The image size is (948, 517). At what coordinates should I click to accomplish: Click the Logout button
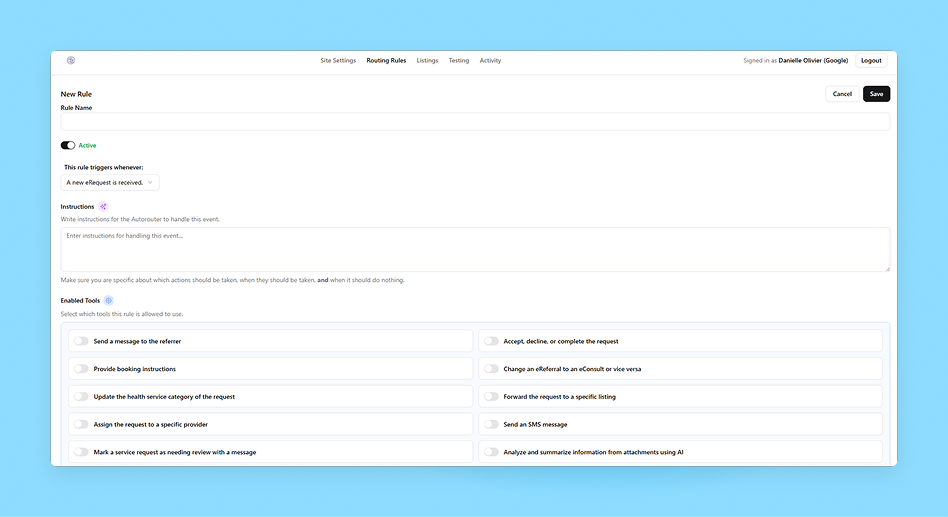tap(871, 60)
